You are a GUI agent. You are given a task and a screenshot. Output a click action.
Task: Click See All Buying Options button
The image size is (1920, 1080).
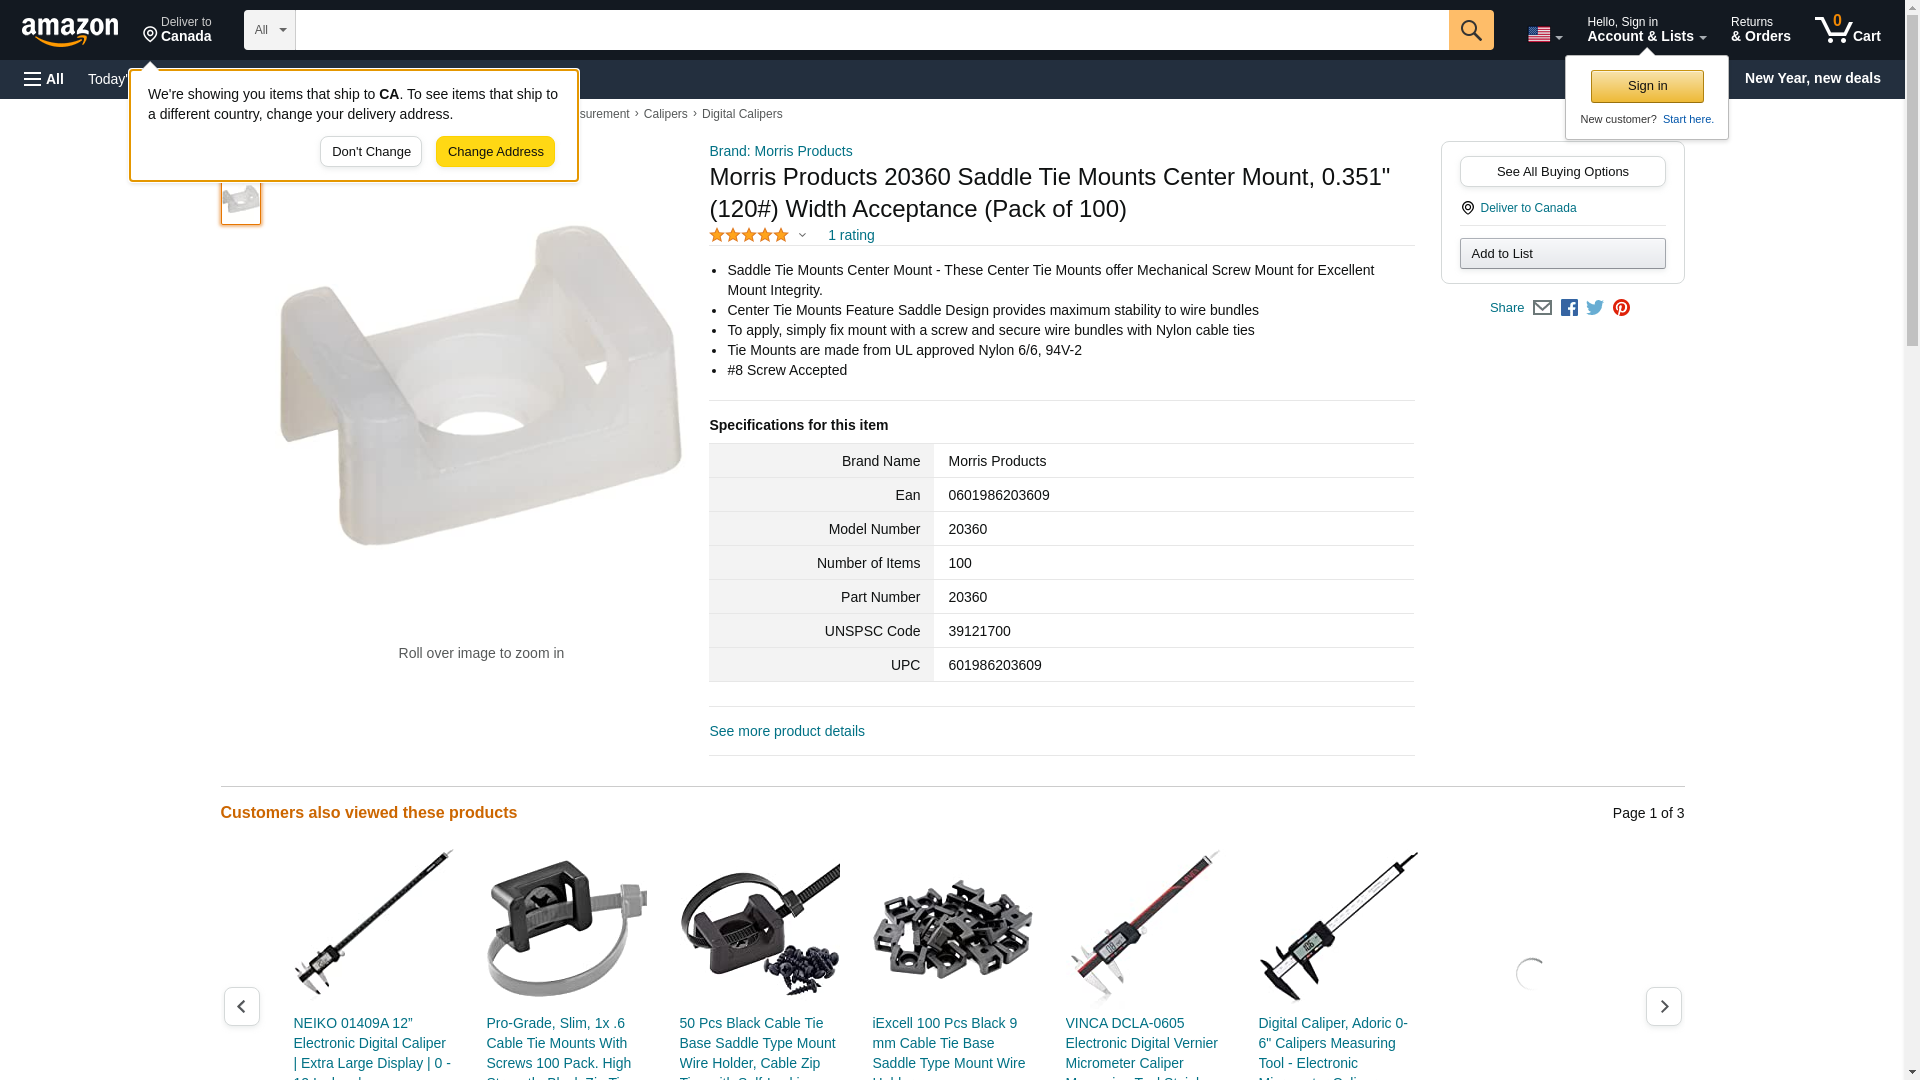1562,172
